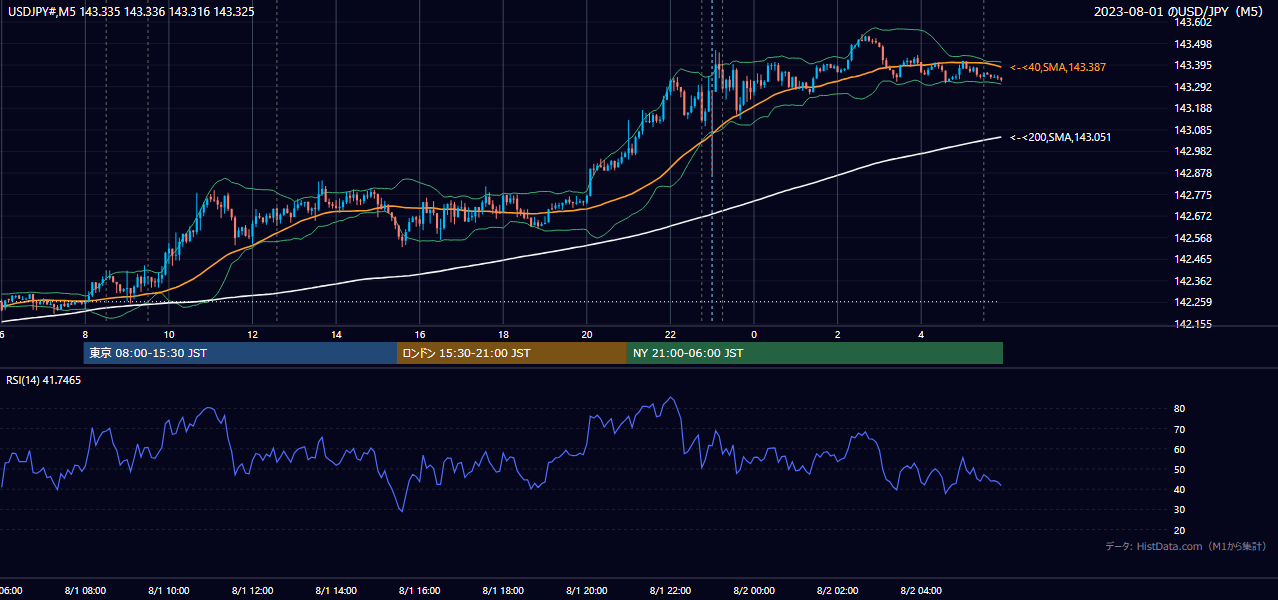Click the 142.155 price axis label
The image size is (1278, 600).
pyautogui.click(x=1194, y=324)
